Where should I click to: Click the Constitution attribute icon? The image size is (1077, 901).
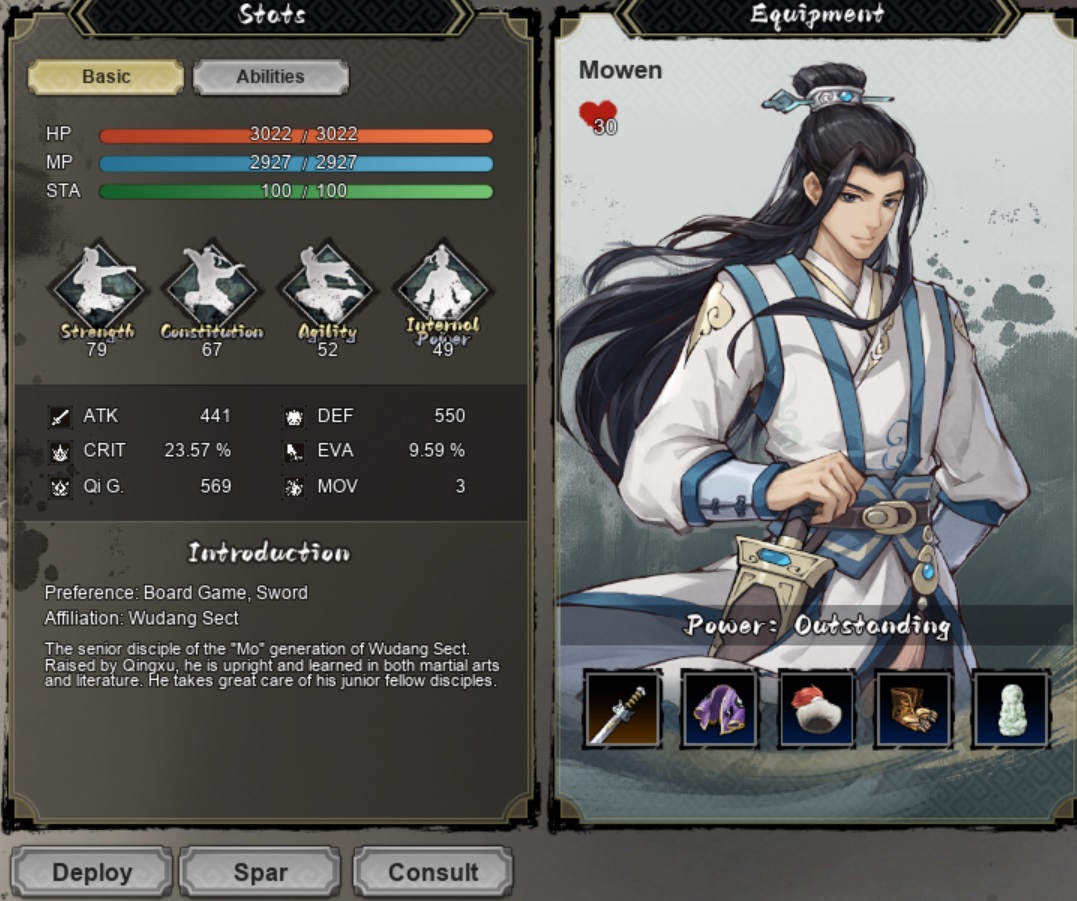(212, 288)
